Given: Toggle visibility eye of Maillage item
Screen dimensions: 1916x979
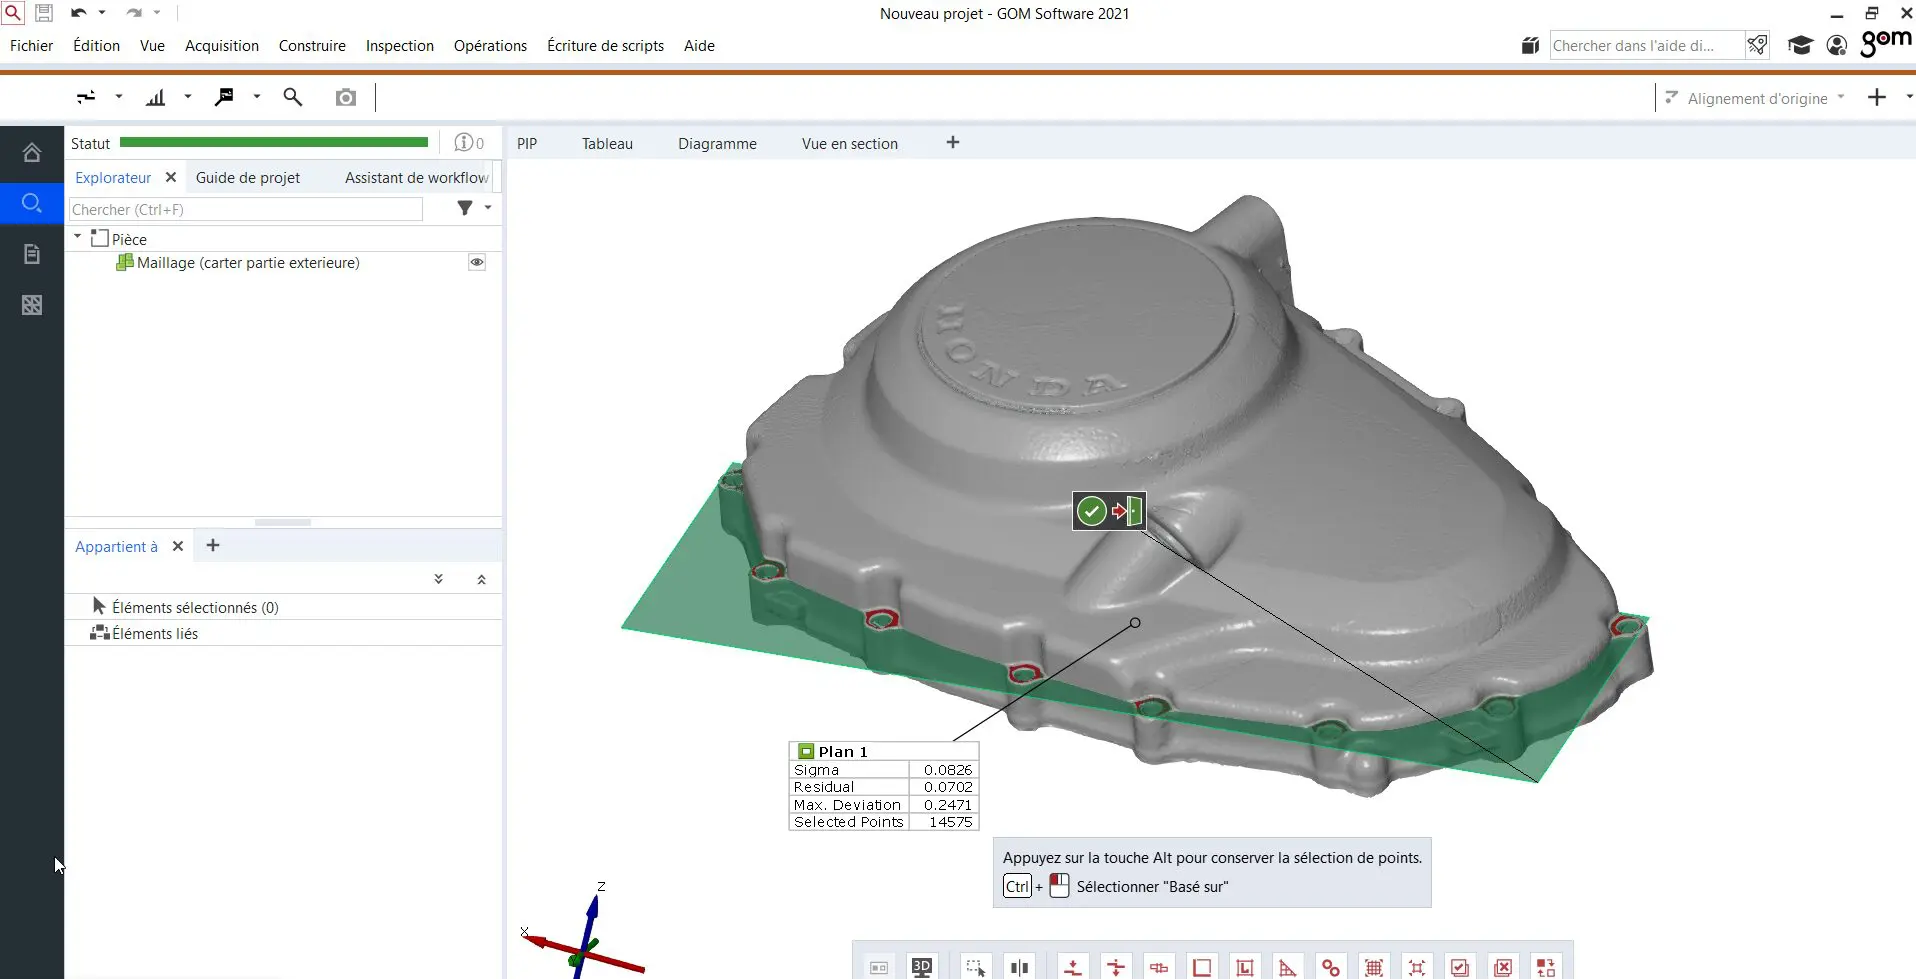Looking at the screenshot, I should click(477, 263).
